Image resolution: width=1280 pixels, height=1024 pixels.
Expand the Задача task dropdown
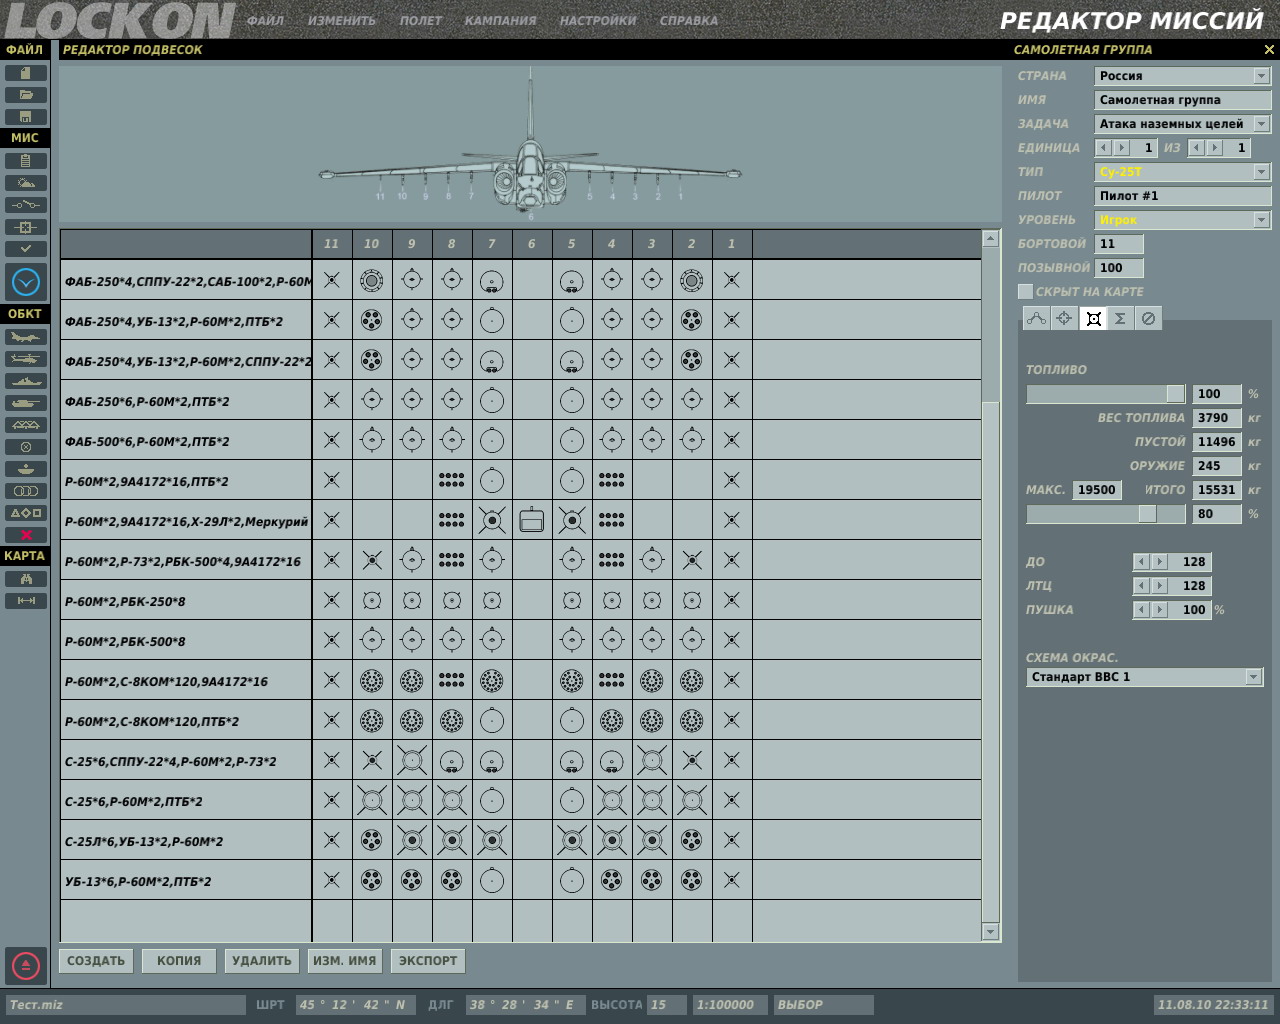pos(1261,124)
